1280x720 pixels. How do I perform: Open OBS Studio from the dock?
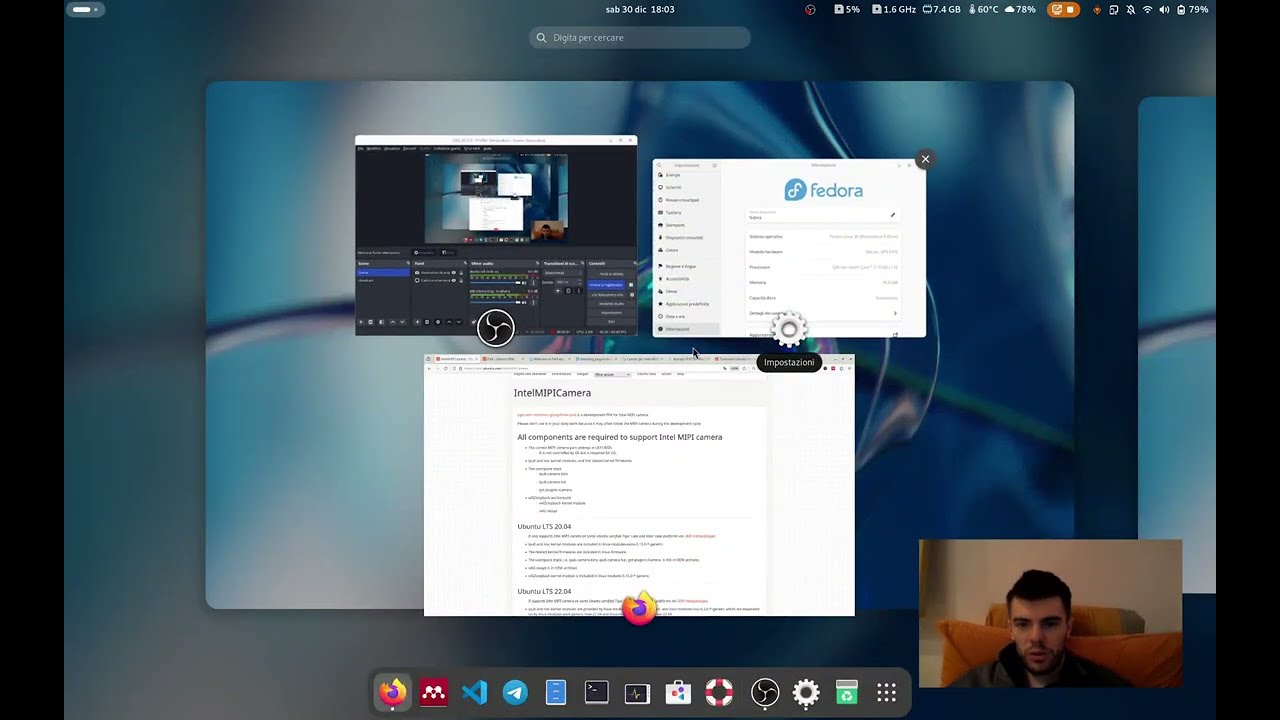765,692
